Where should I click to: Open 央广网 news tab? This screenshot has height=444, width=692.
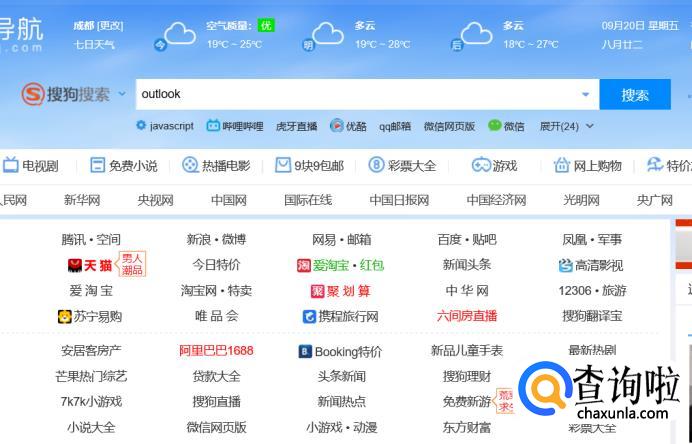(x=655, y=200)
